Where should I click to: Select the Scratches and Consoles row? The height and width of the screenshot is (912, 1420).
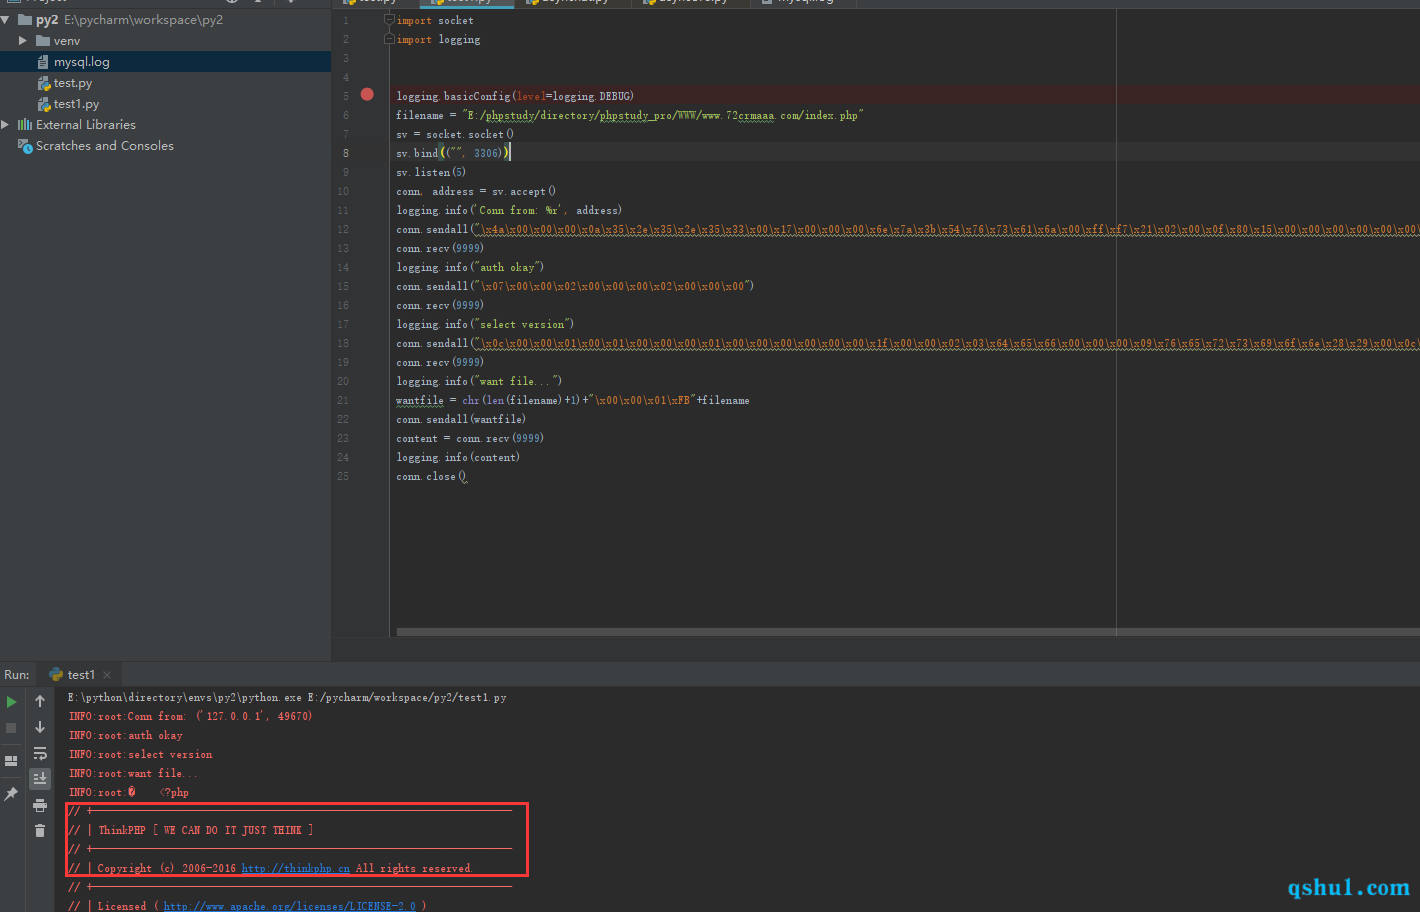click(165, 146)
